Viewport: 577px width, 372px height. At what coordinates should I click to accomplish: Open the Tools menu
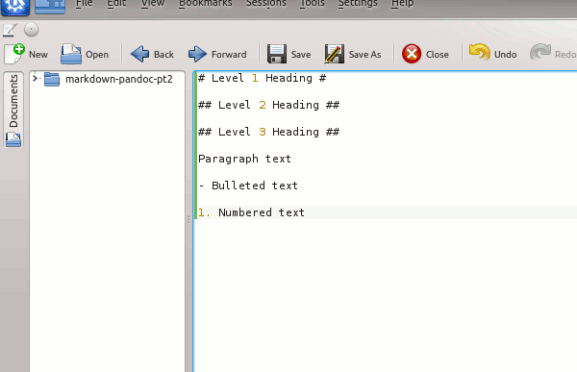tap(312, 4)
